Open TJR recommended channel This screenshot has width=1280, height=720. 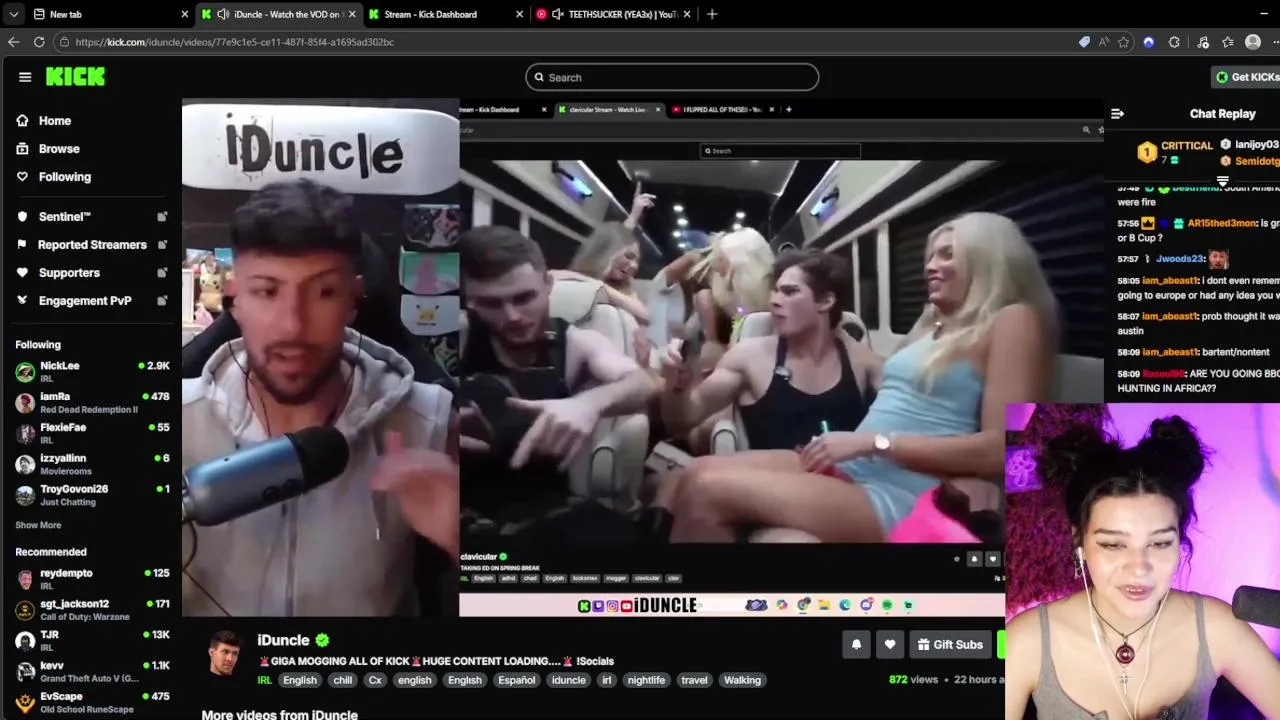92,641
